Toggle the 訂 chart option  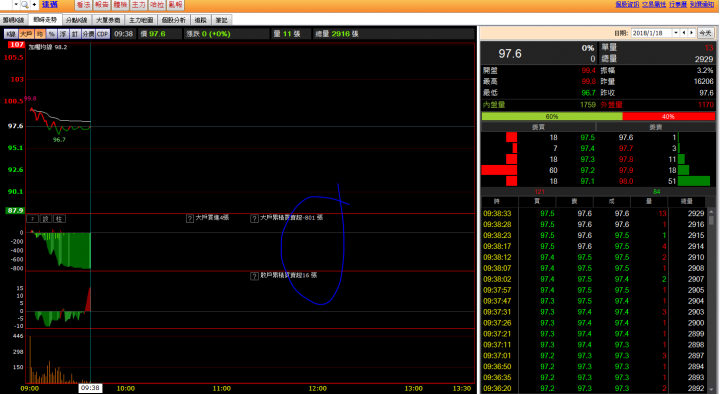[x=74, y=34]
